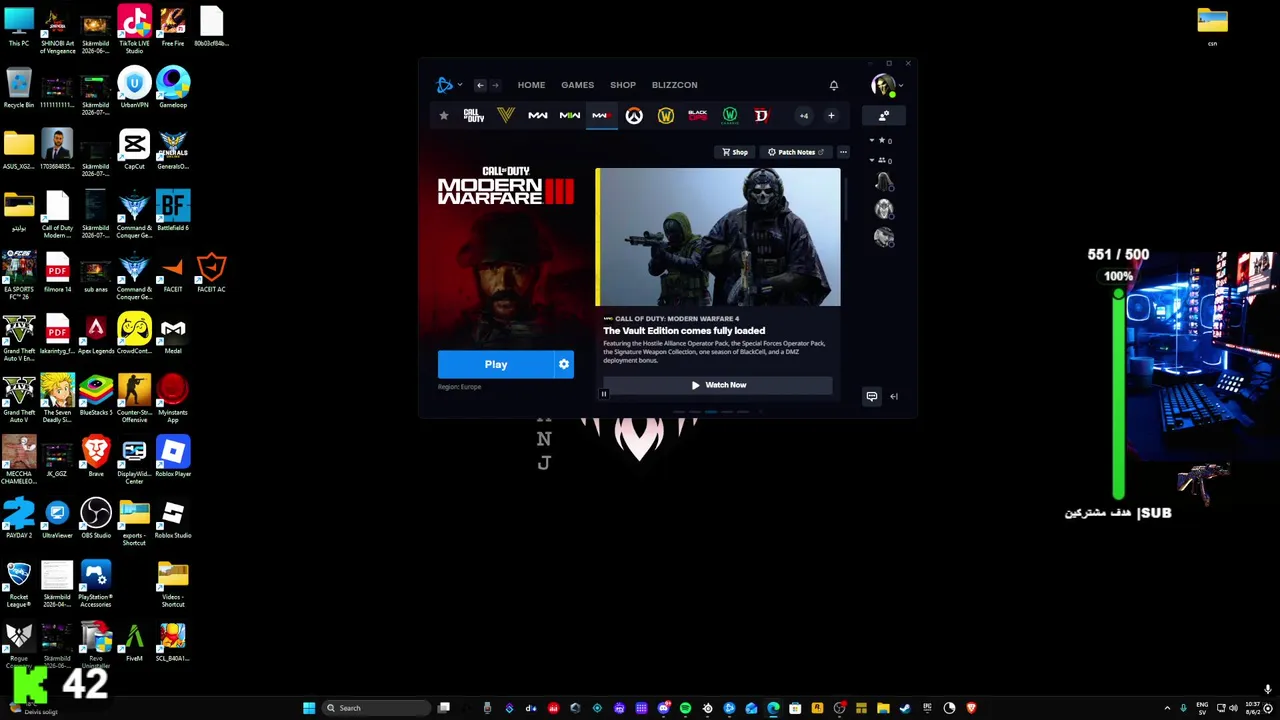
Task: Pause the news carousel
Action: (604, 394)
